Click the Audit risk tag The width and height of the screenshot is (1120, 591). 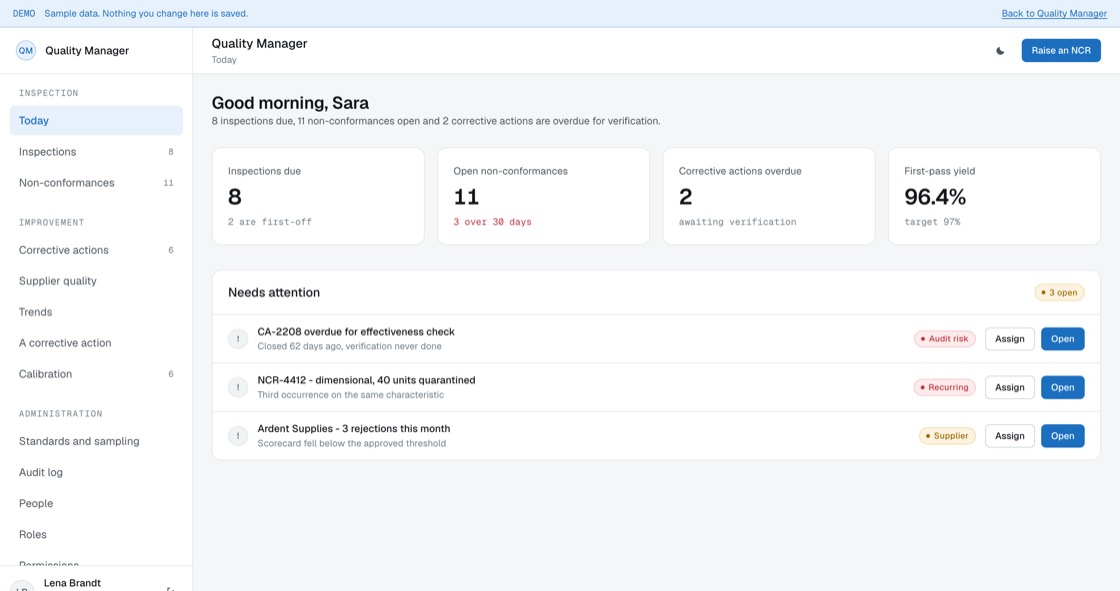click(944, 339)
